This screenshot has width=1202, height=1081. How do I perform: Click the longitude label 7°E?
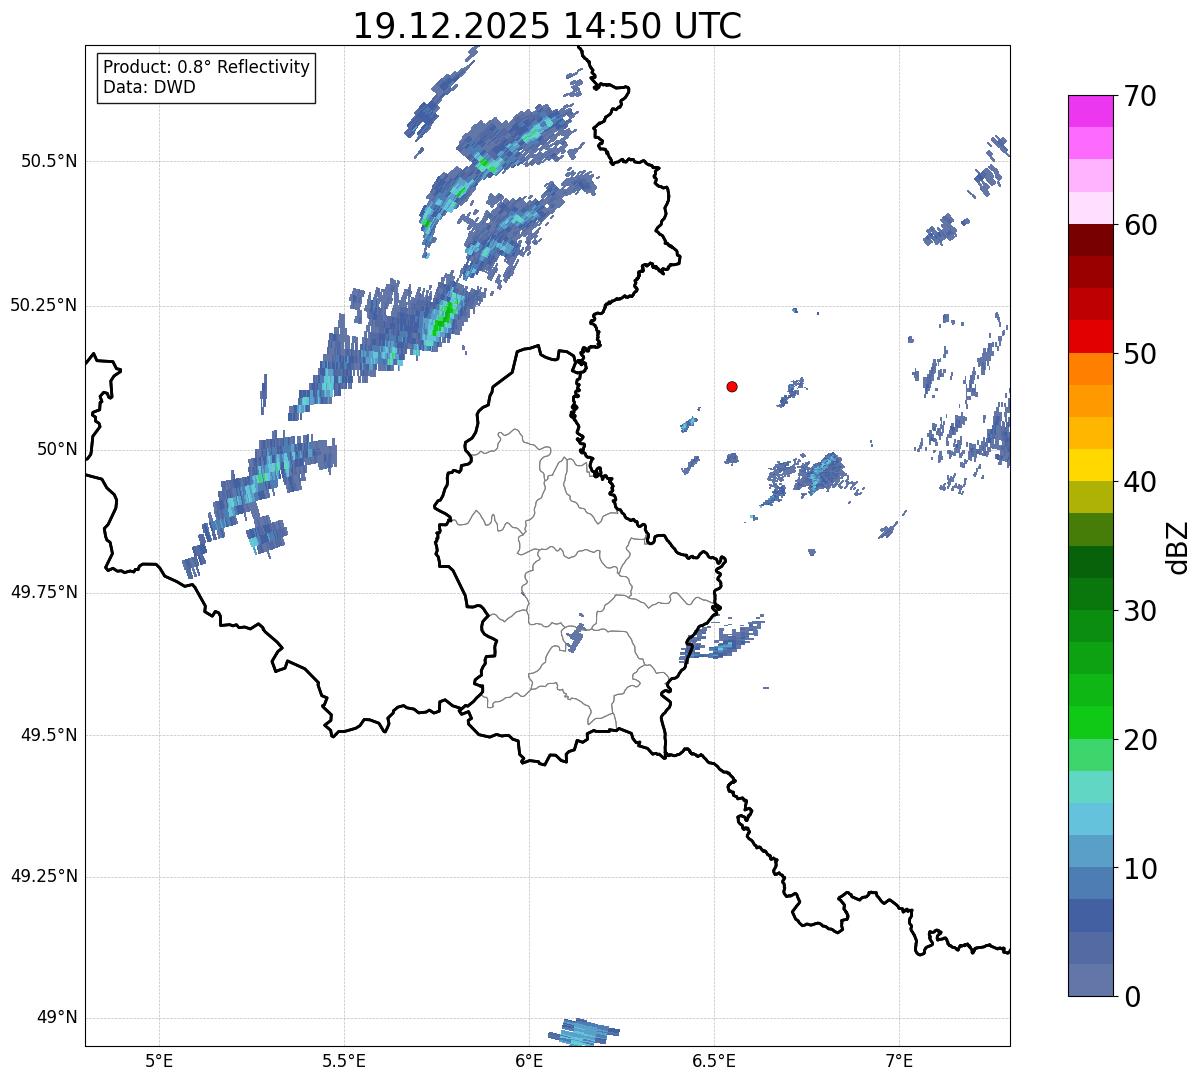tap(900, 1060)
